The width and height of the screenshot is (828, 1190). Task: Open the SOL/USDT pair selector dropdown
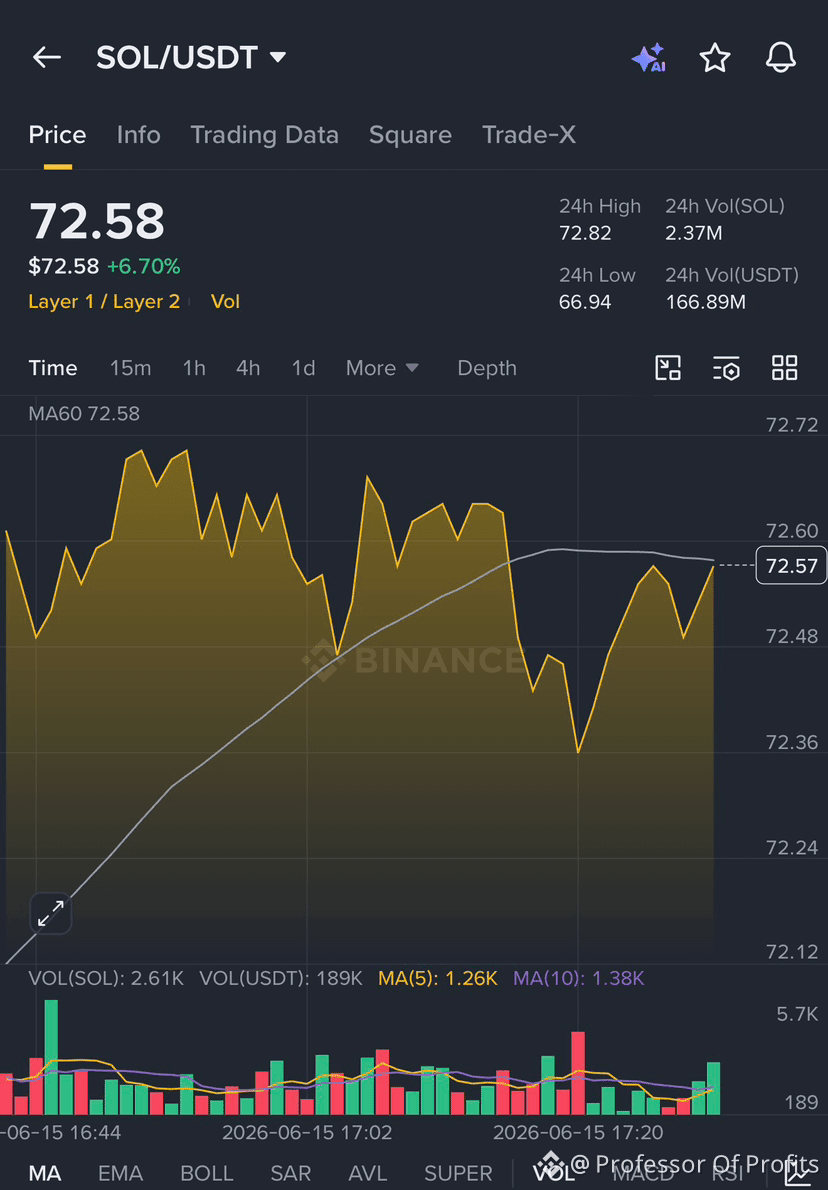pyautogui.click(x=190, y=58)
